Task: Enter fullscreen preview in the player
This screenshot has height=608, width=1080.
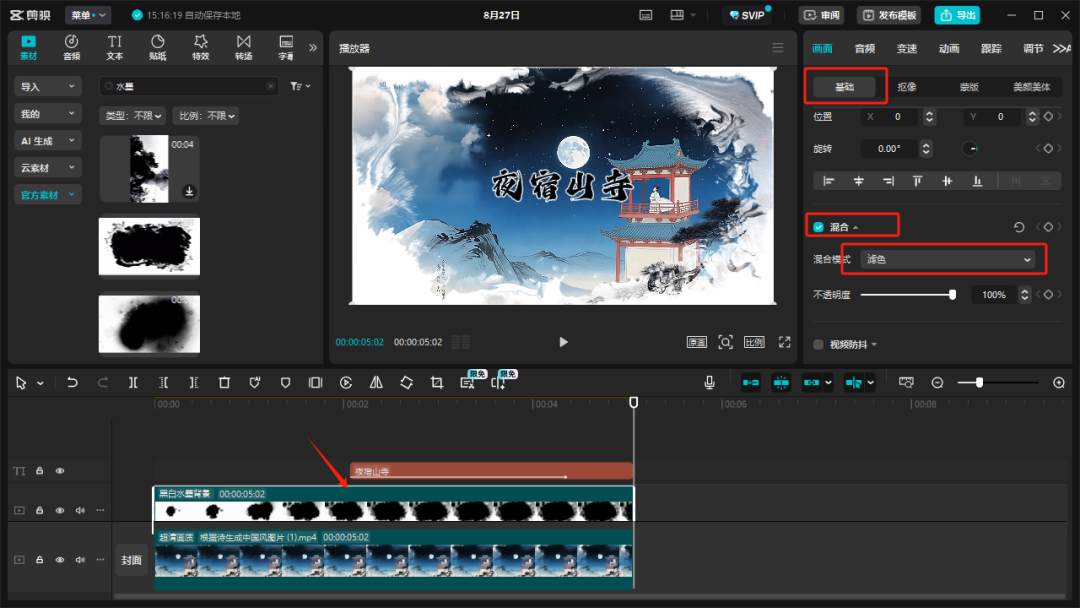Action: 784,342
